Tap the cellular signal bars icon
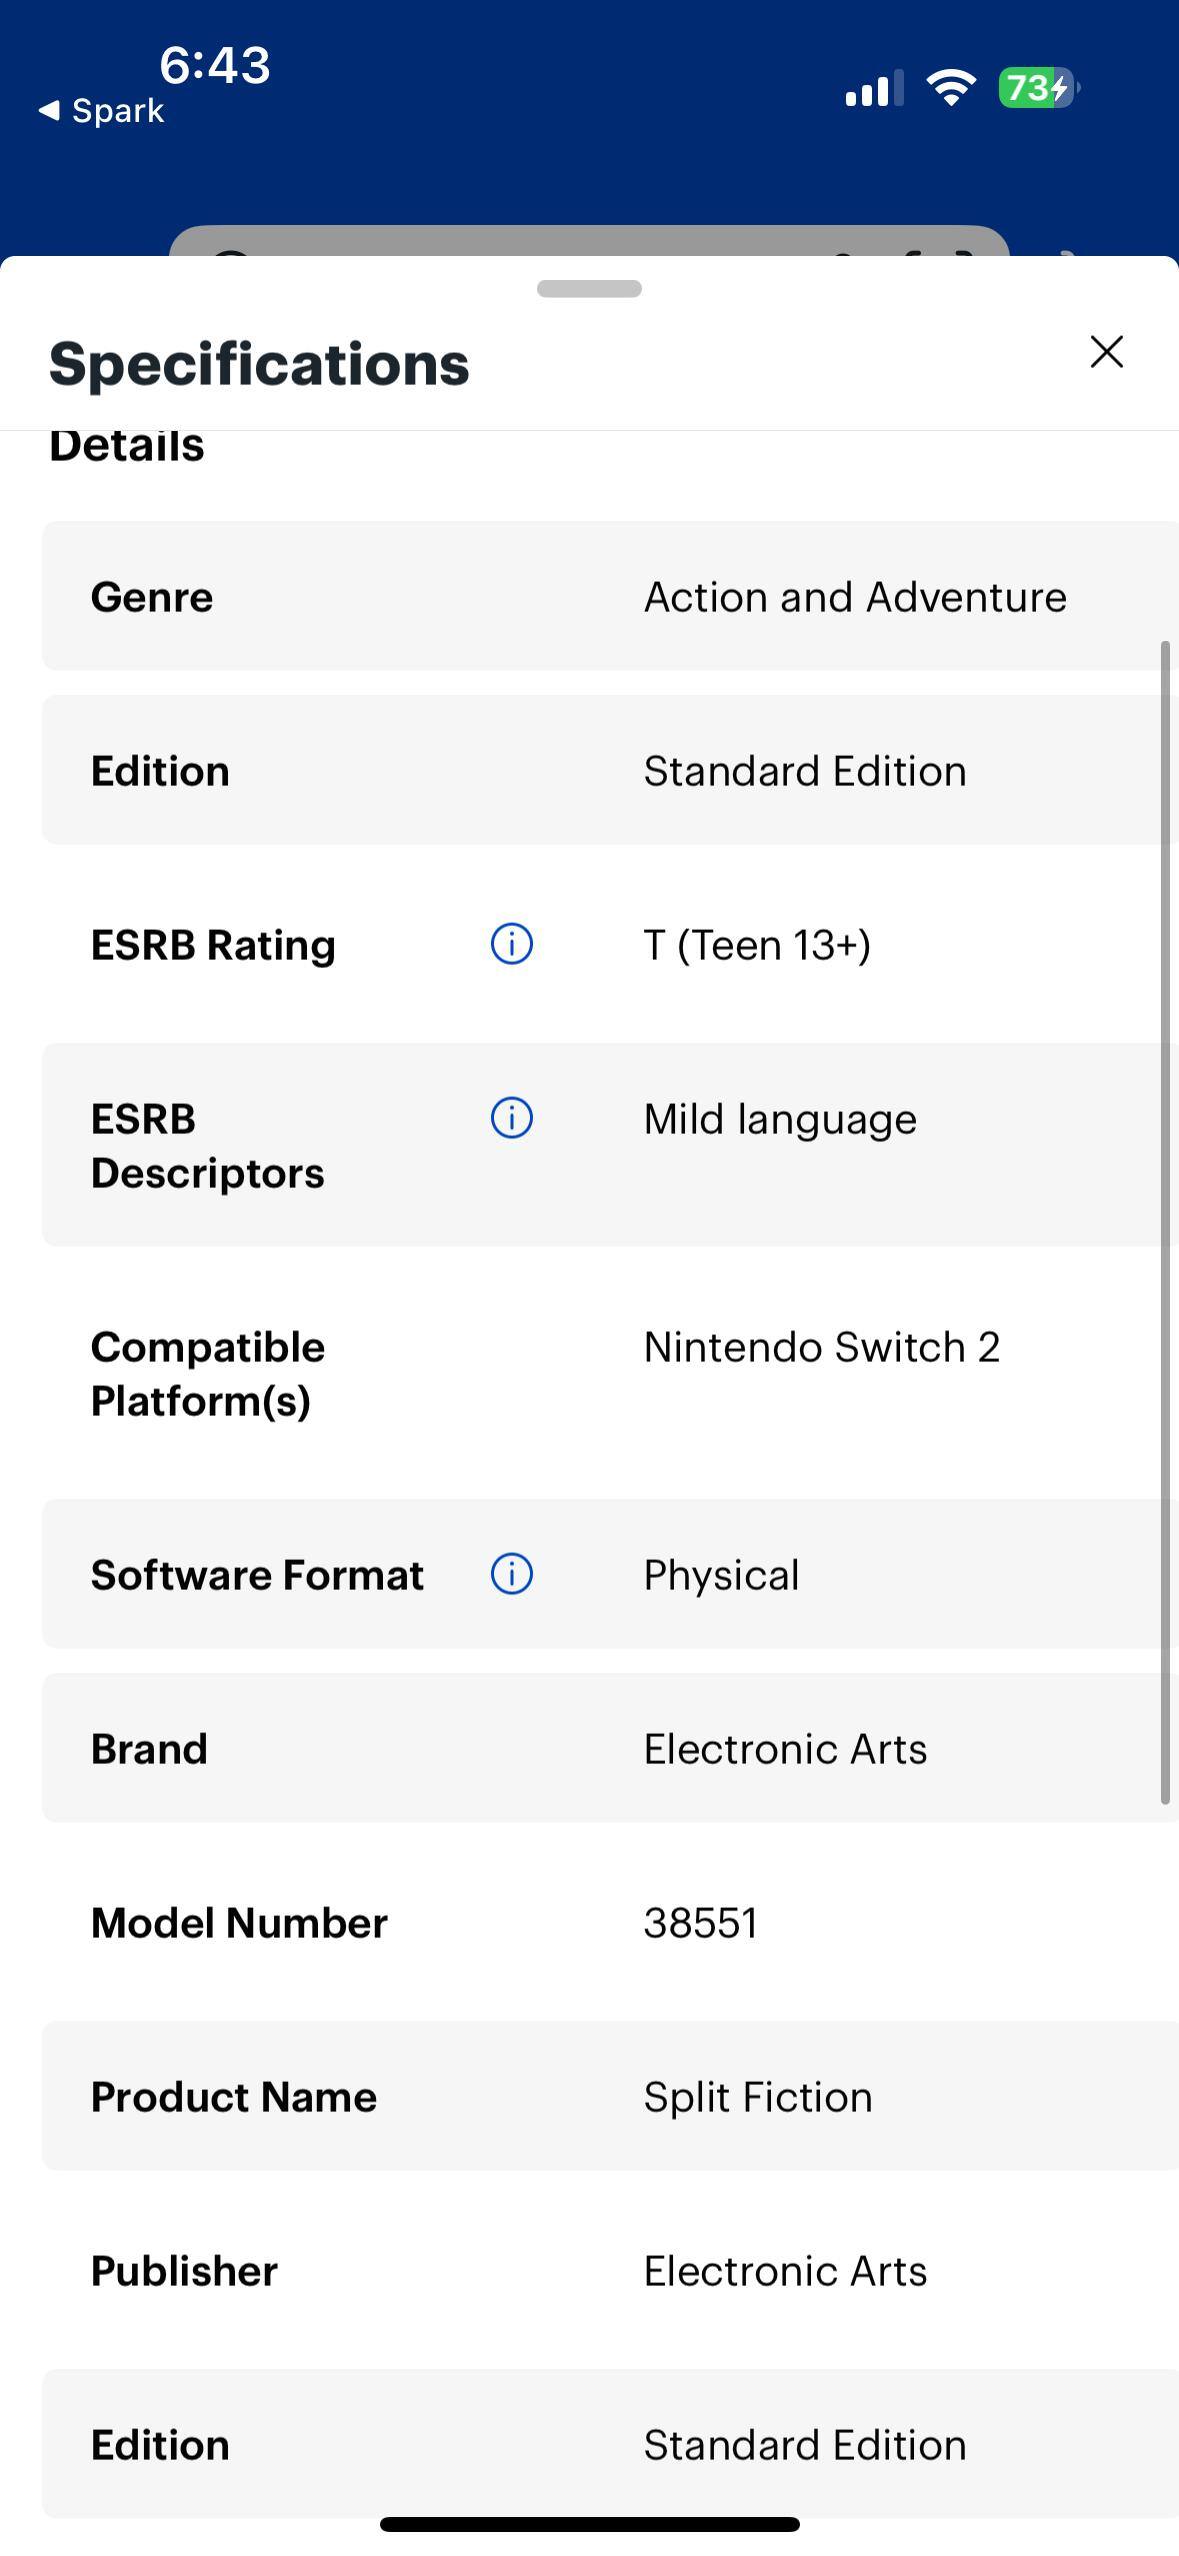 point(873,88)
